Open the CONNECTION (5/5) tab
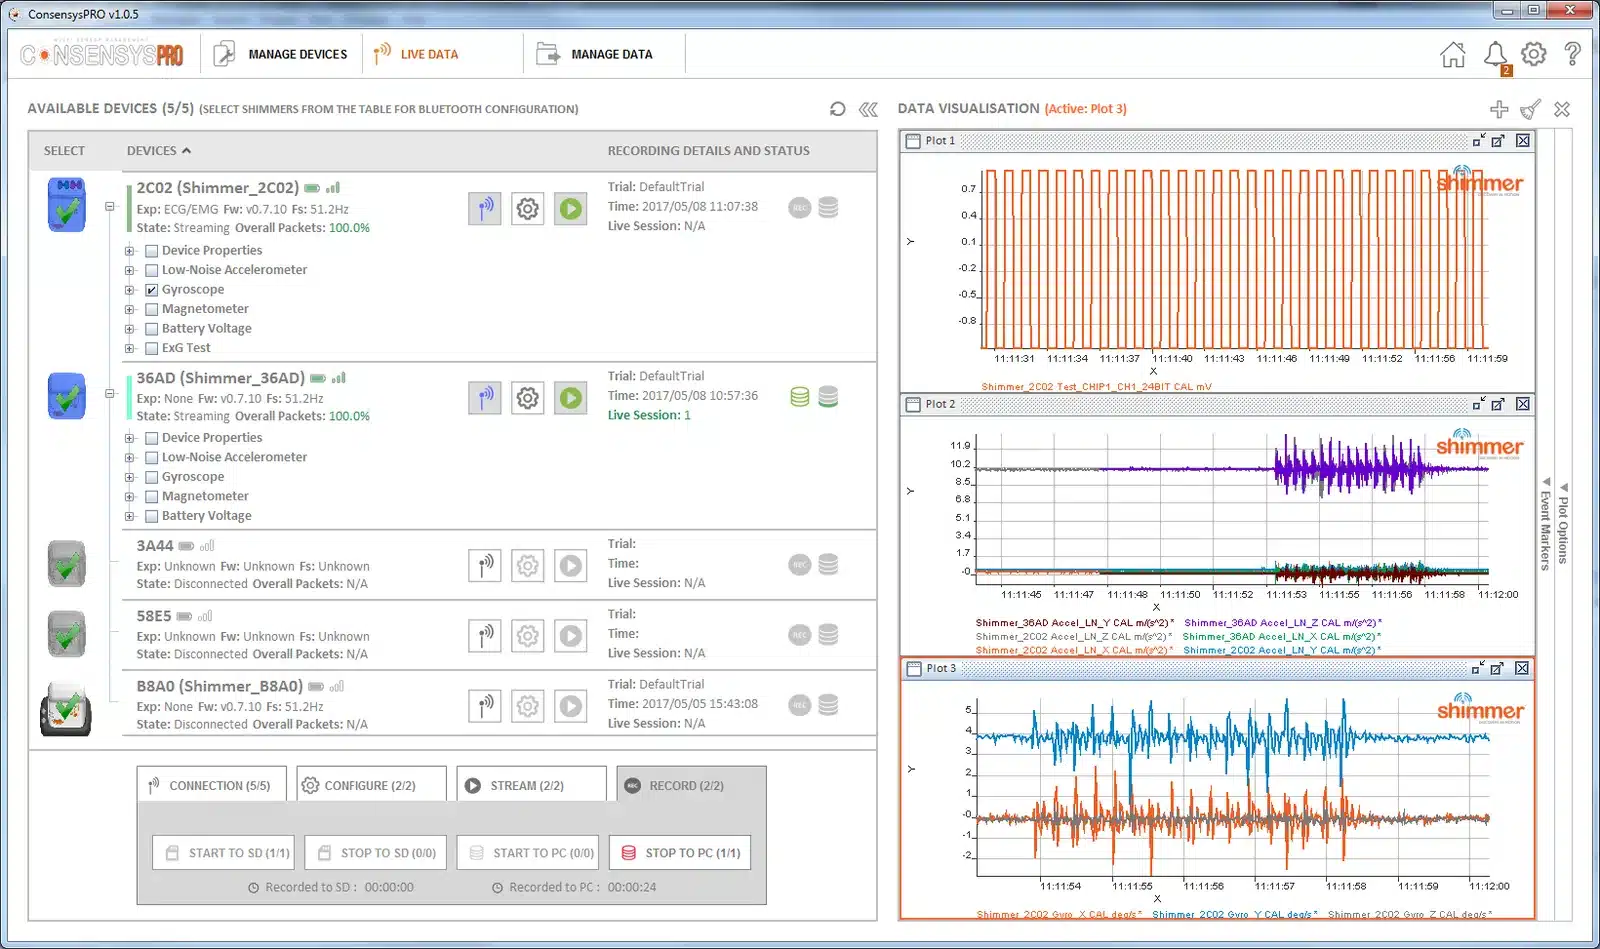The image size is (1600, 949). click(x=211, y=785)
